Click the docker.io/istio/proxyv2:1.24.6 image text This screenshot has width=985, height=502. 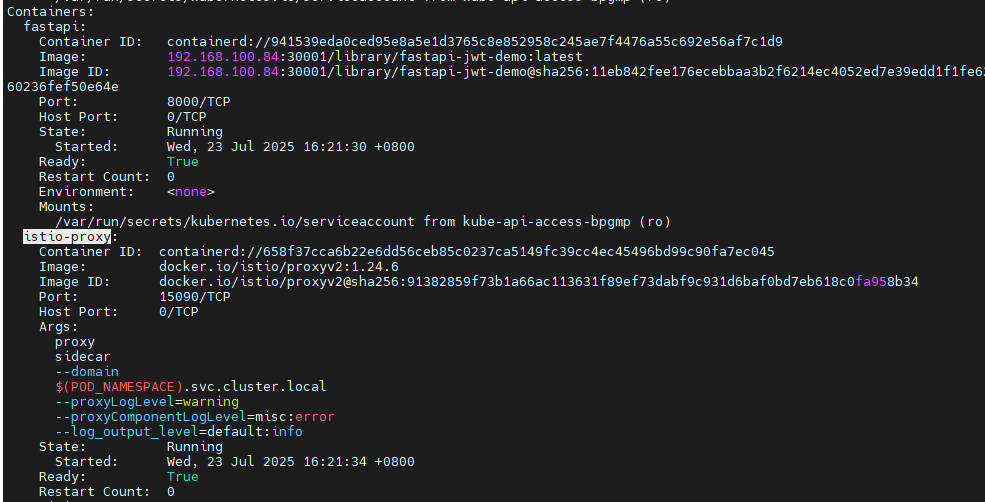click(x=278, y=266)
